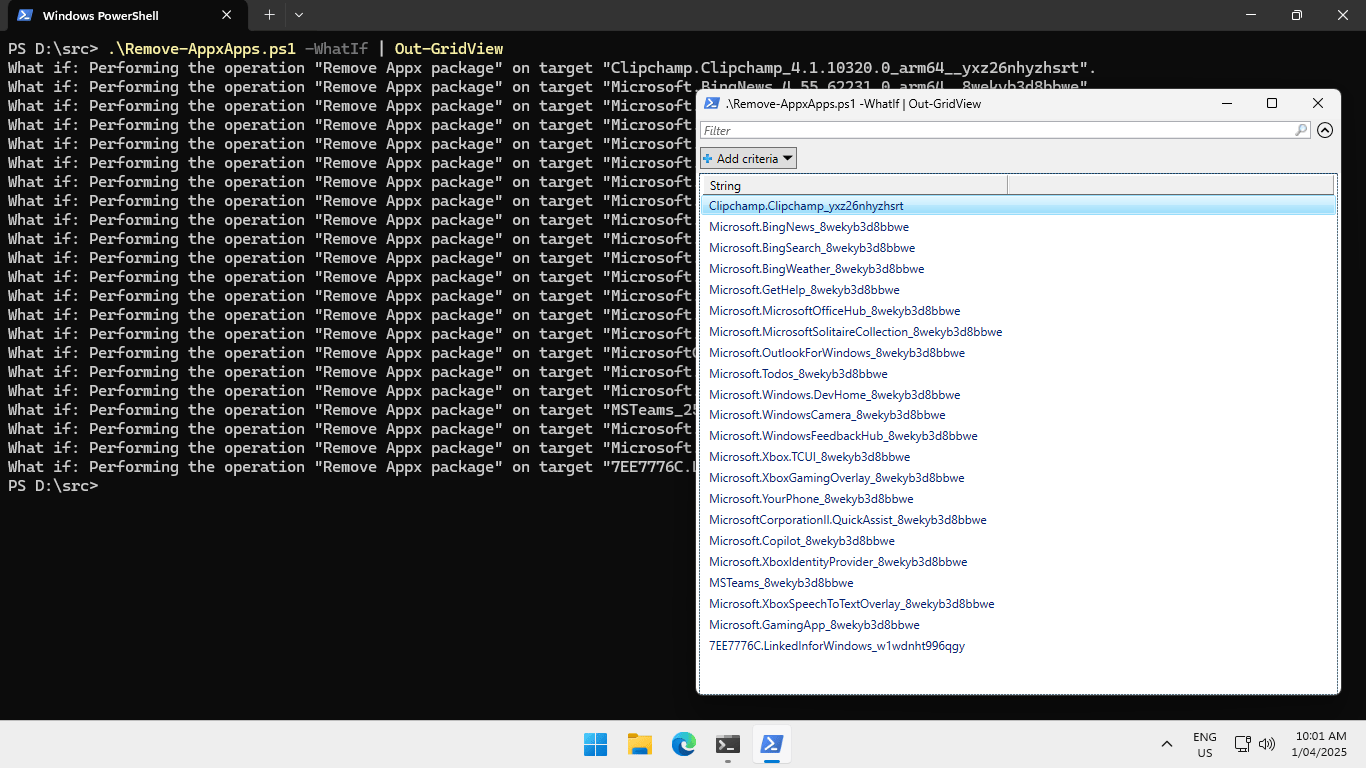Open the clock and date panel
This screenshot has width=1366, height=768.
[1319, 744]
